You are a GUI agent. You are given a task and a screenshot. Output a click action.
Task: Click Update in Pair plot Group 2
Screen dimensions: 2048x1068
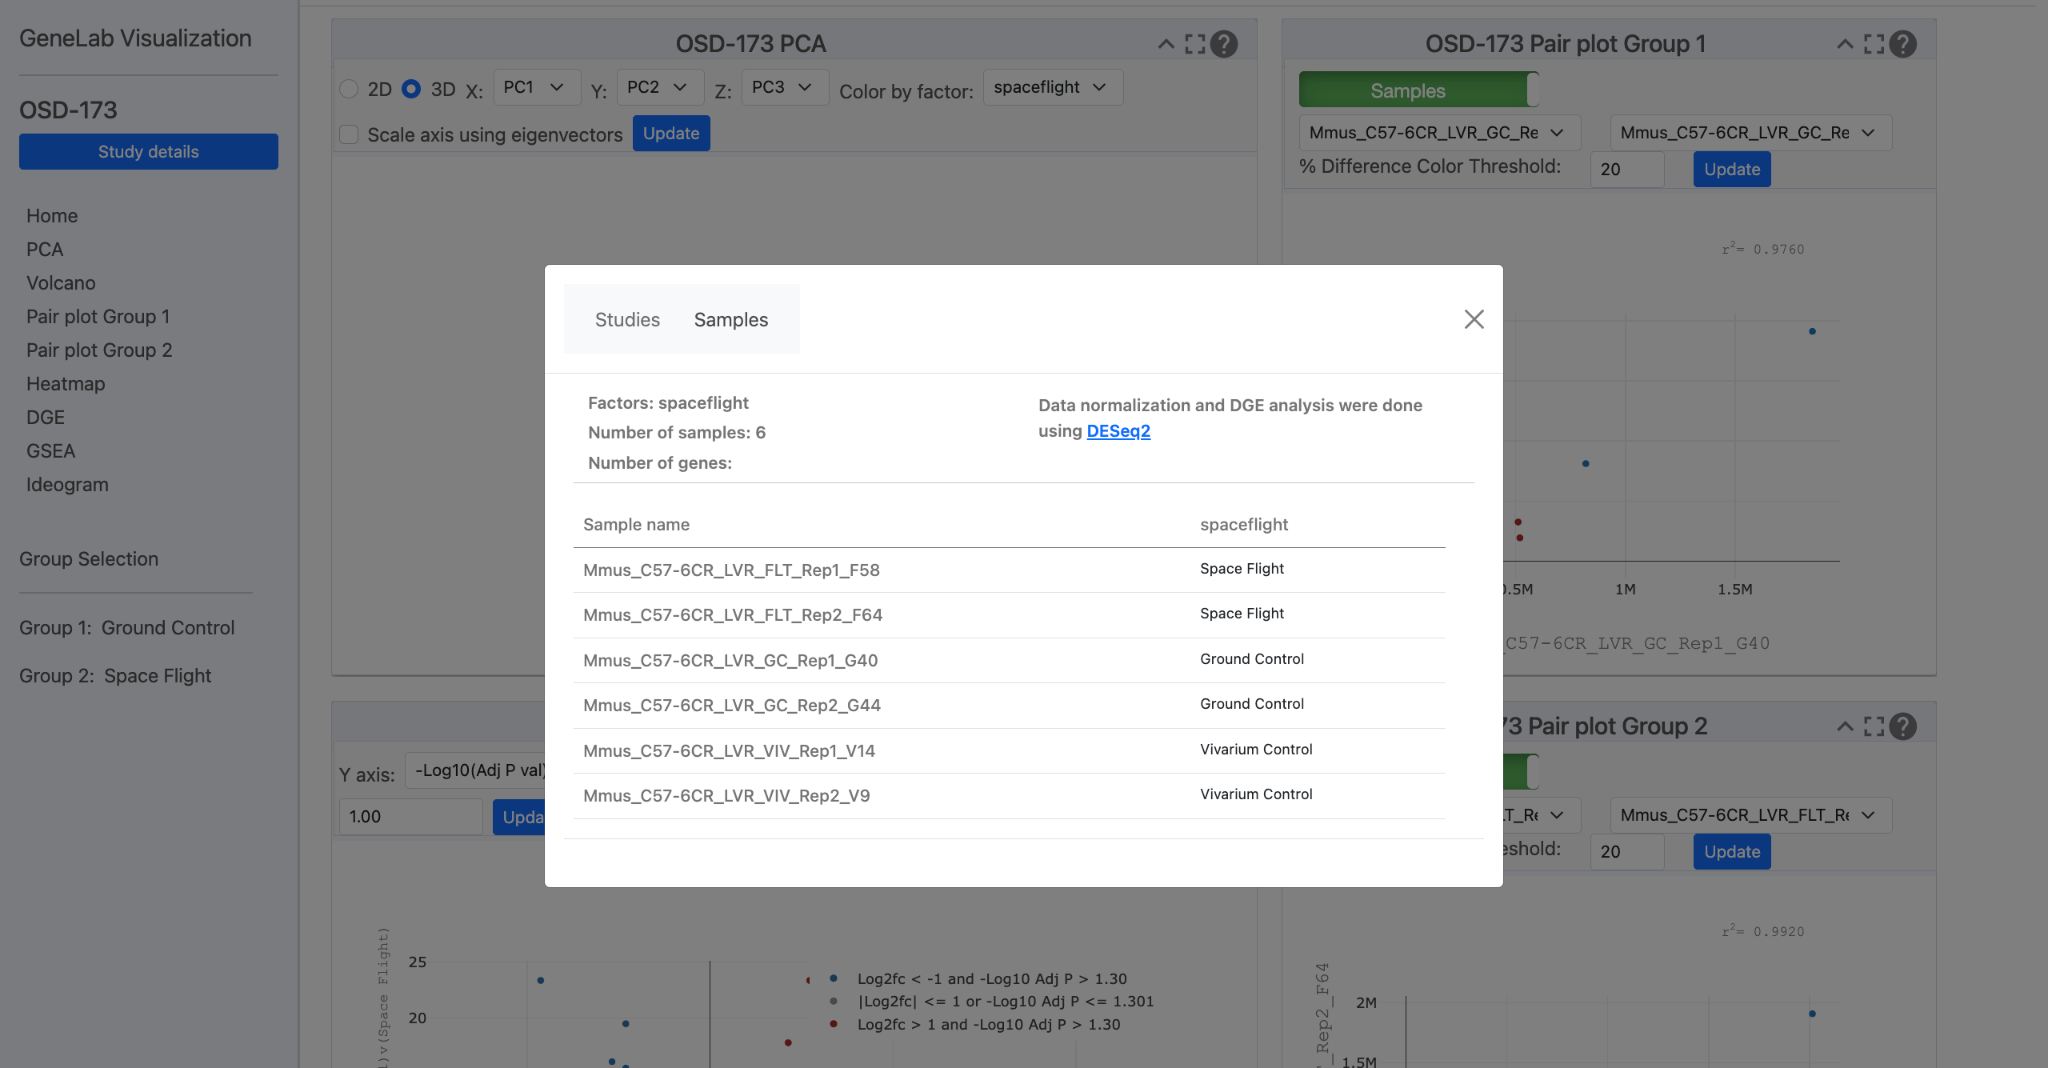(x=1732, y=852)
